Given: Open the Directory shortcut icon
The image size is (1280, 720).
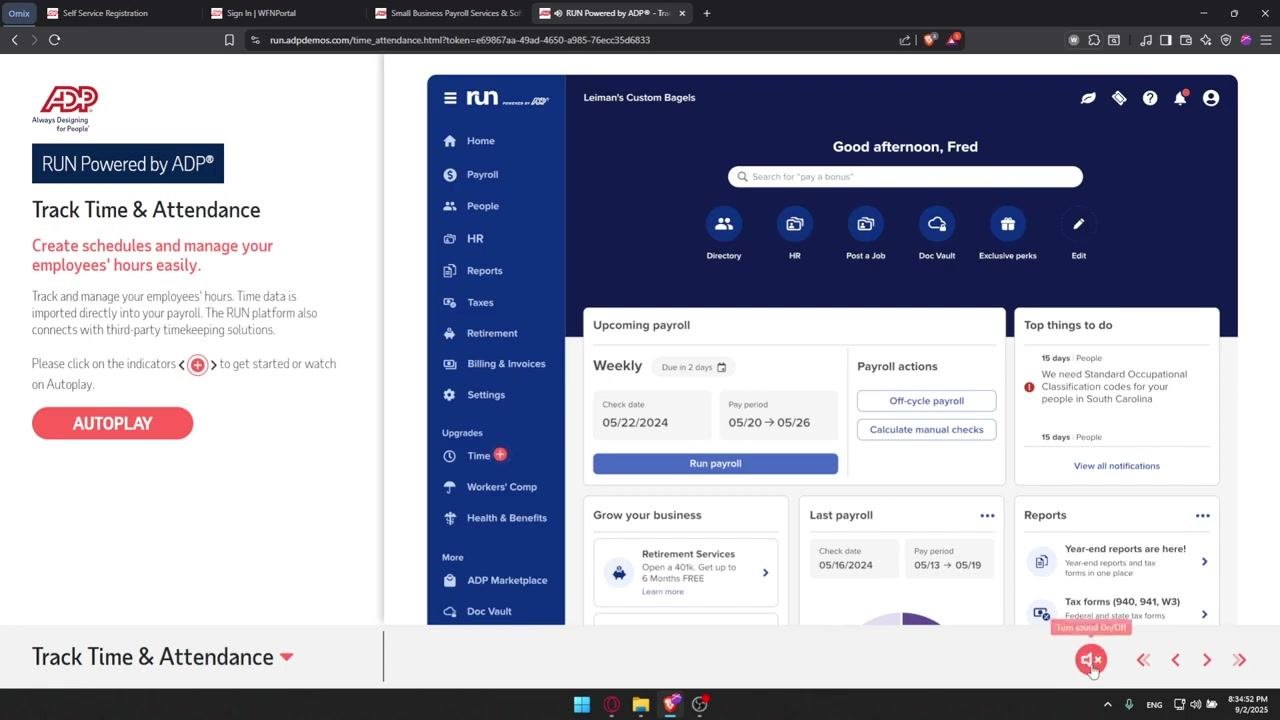Looking at the screenshot, I should coord(724,224).
